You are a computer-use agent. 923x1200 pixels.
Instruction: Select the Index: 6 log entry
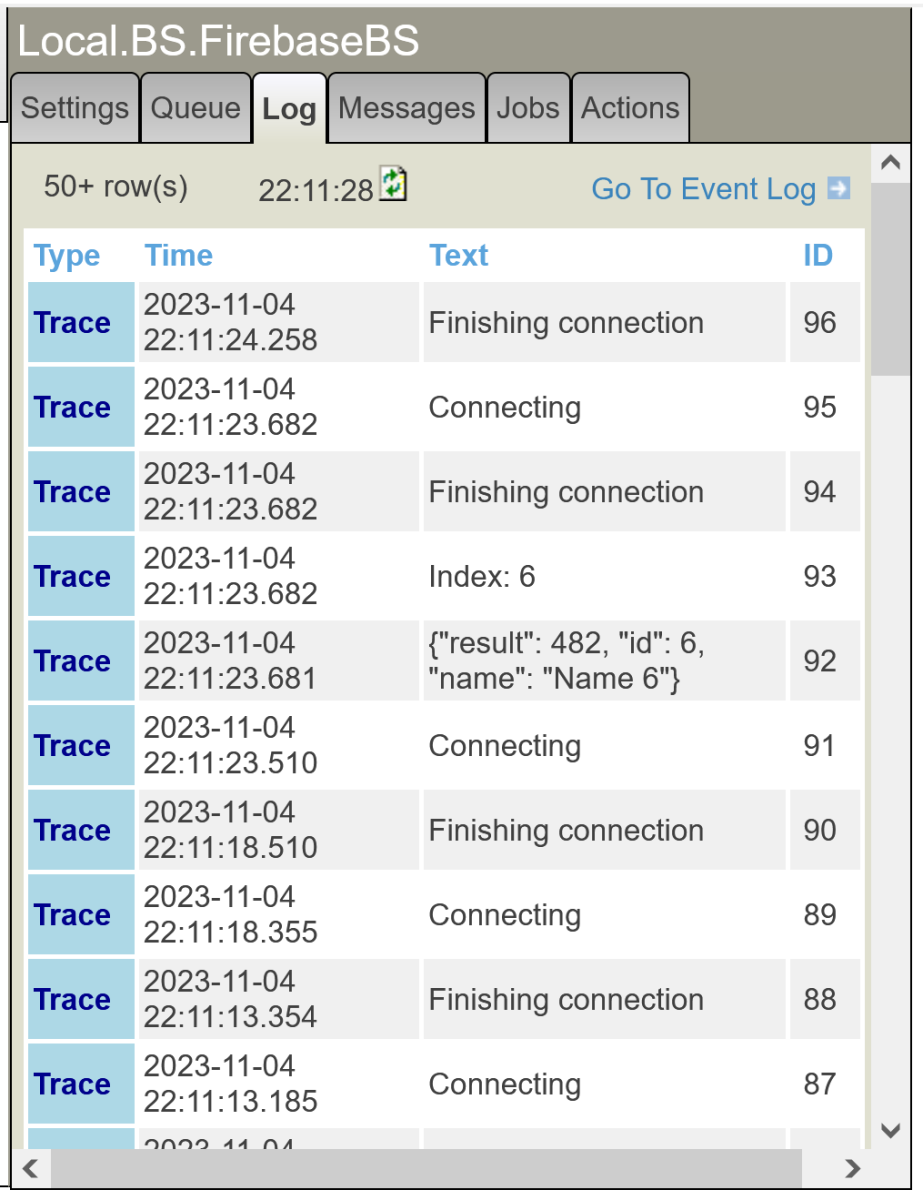pos(482,577)
